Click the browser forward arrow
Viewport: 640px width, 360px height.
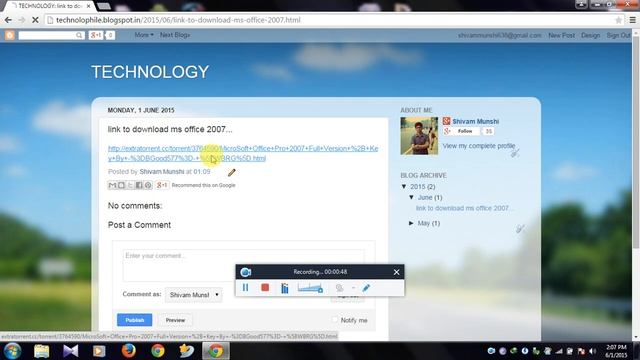click(22, 20)
